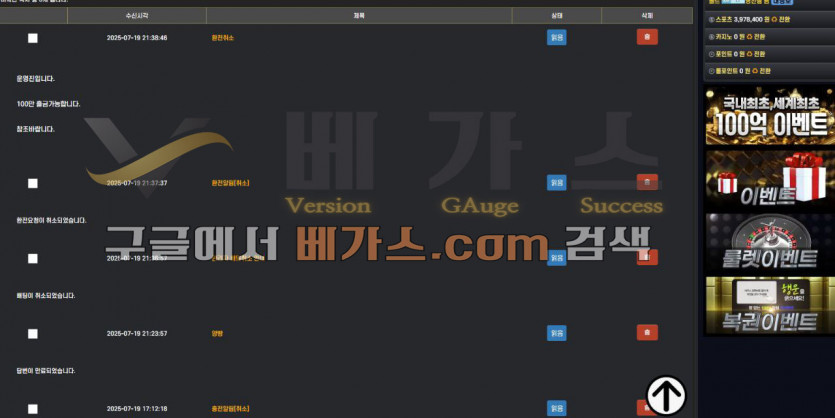The height and width of the screenshot is (418, 835).
Task: Click the 전환 link in 카지노 row
Action: [x=760, y=37]
